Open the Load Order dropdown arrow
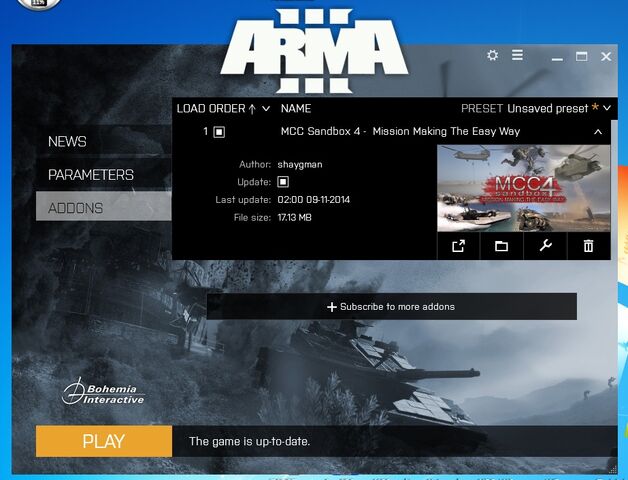 [266, 109]
